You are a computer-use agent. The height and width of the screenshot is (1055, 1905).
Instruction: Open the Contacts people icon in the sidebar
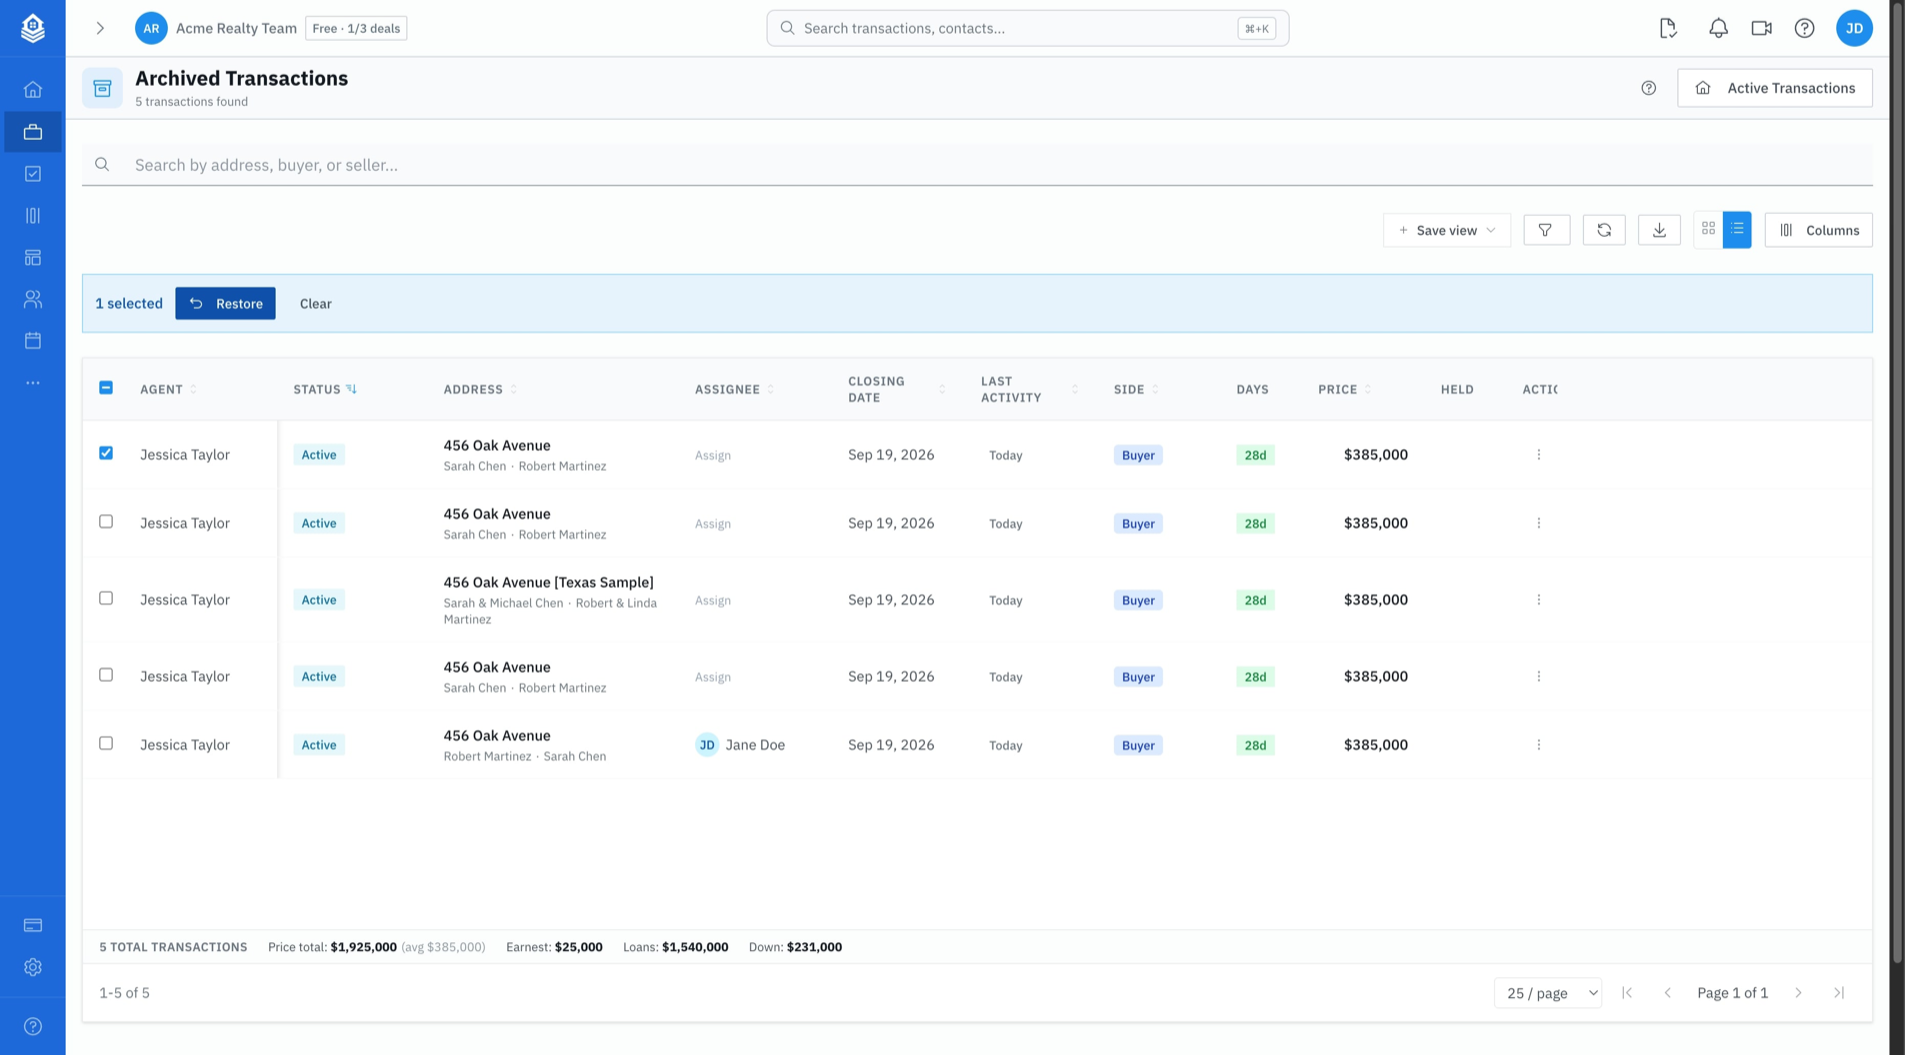(x=33, y=299)
